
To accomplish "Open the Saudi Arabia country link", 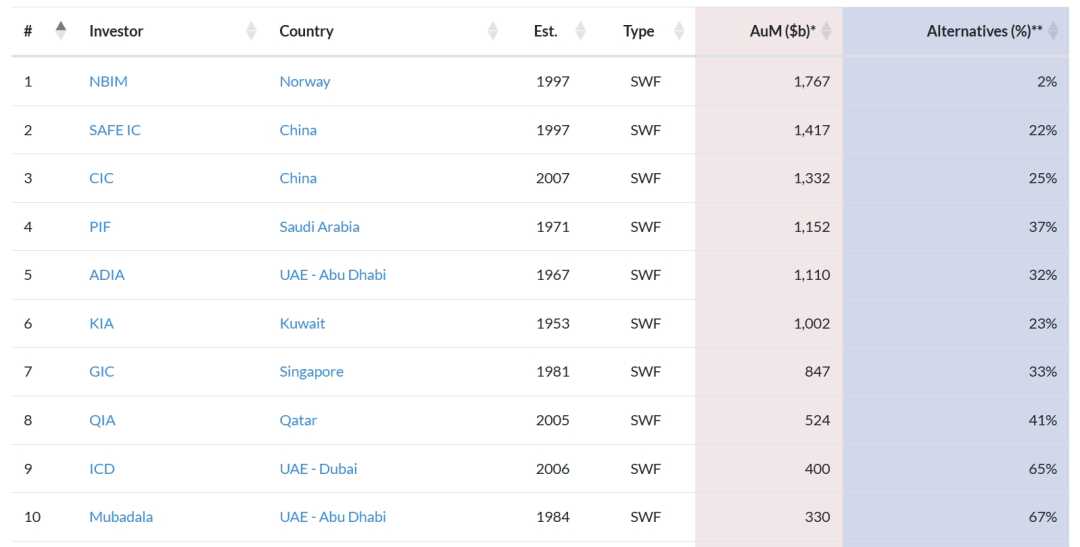I will [319, 226].
